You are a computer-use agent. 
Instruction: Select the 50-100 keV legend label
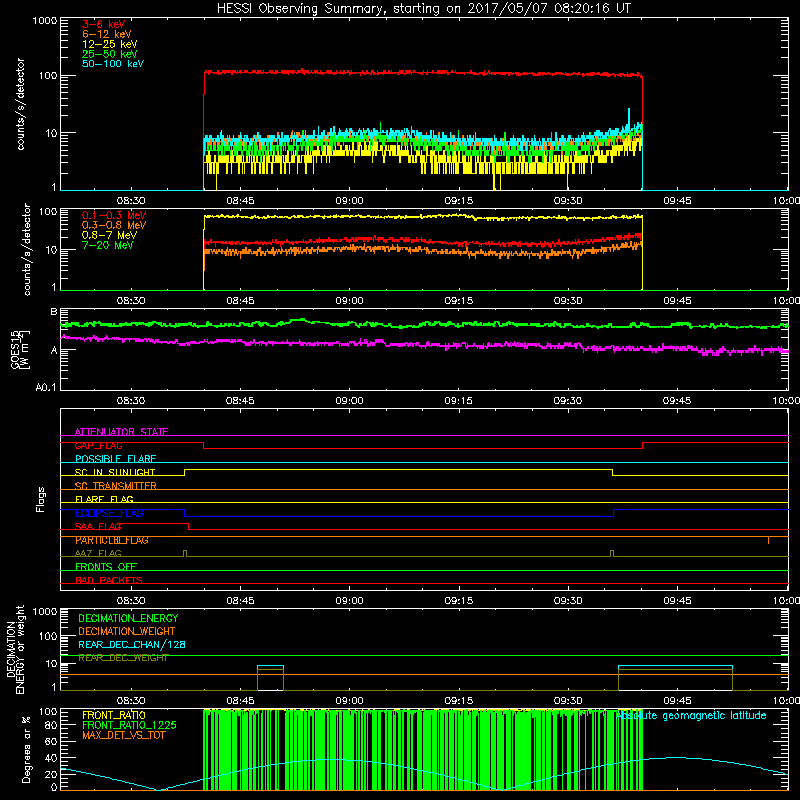[x=113, y=64]
